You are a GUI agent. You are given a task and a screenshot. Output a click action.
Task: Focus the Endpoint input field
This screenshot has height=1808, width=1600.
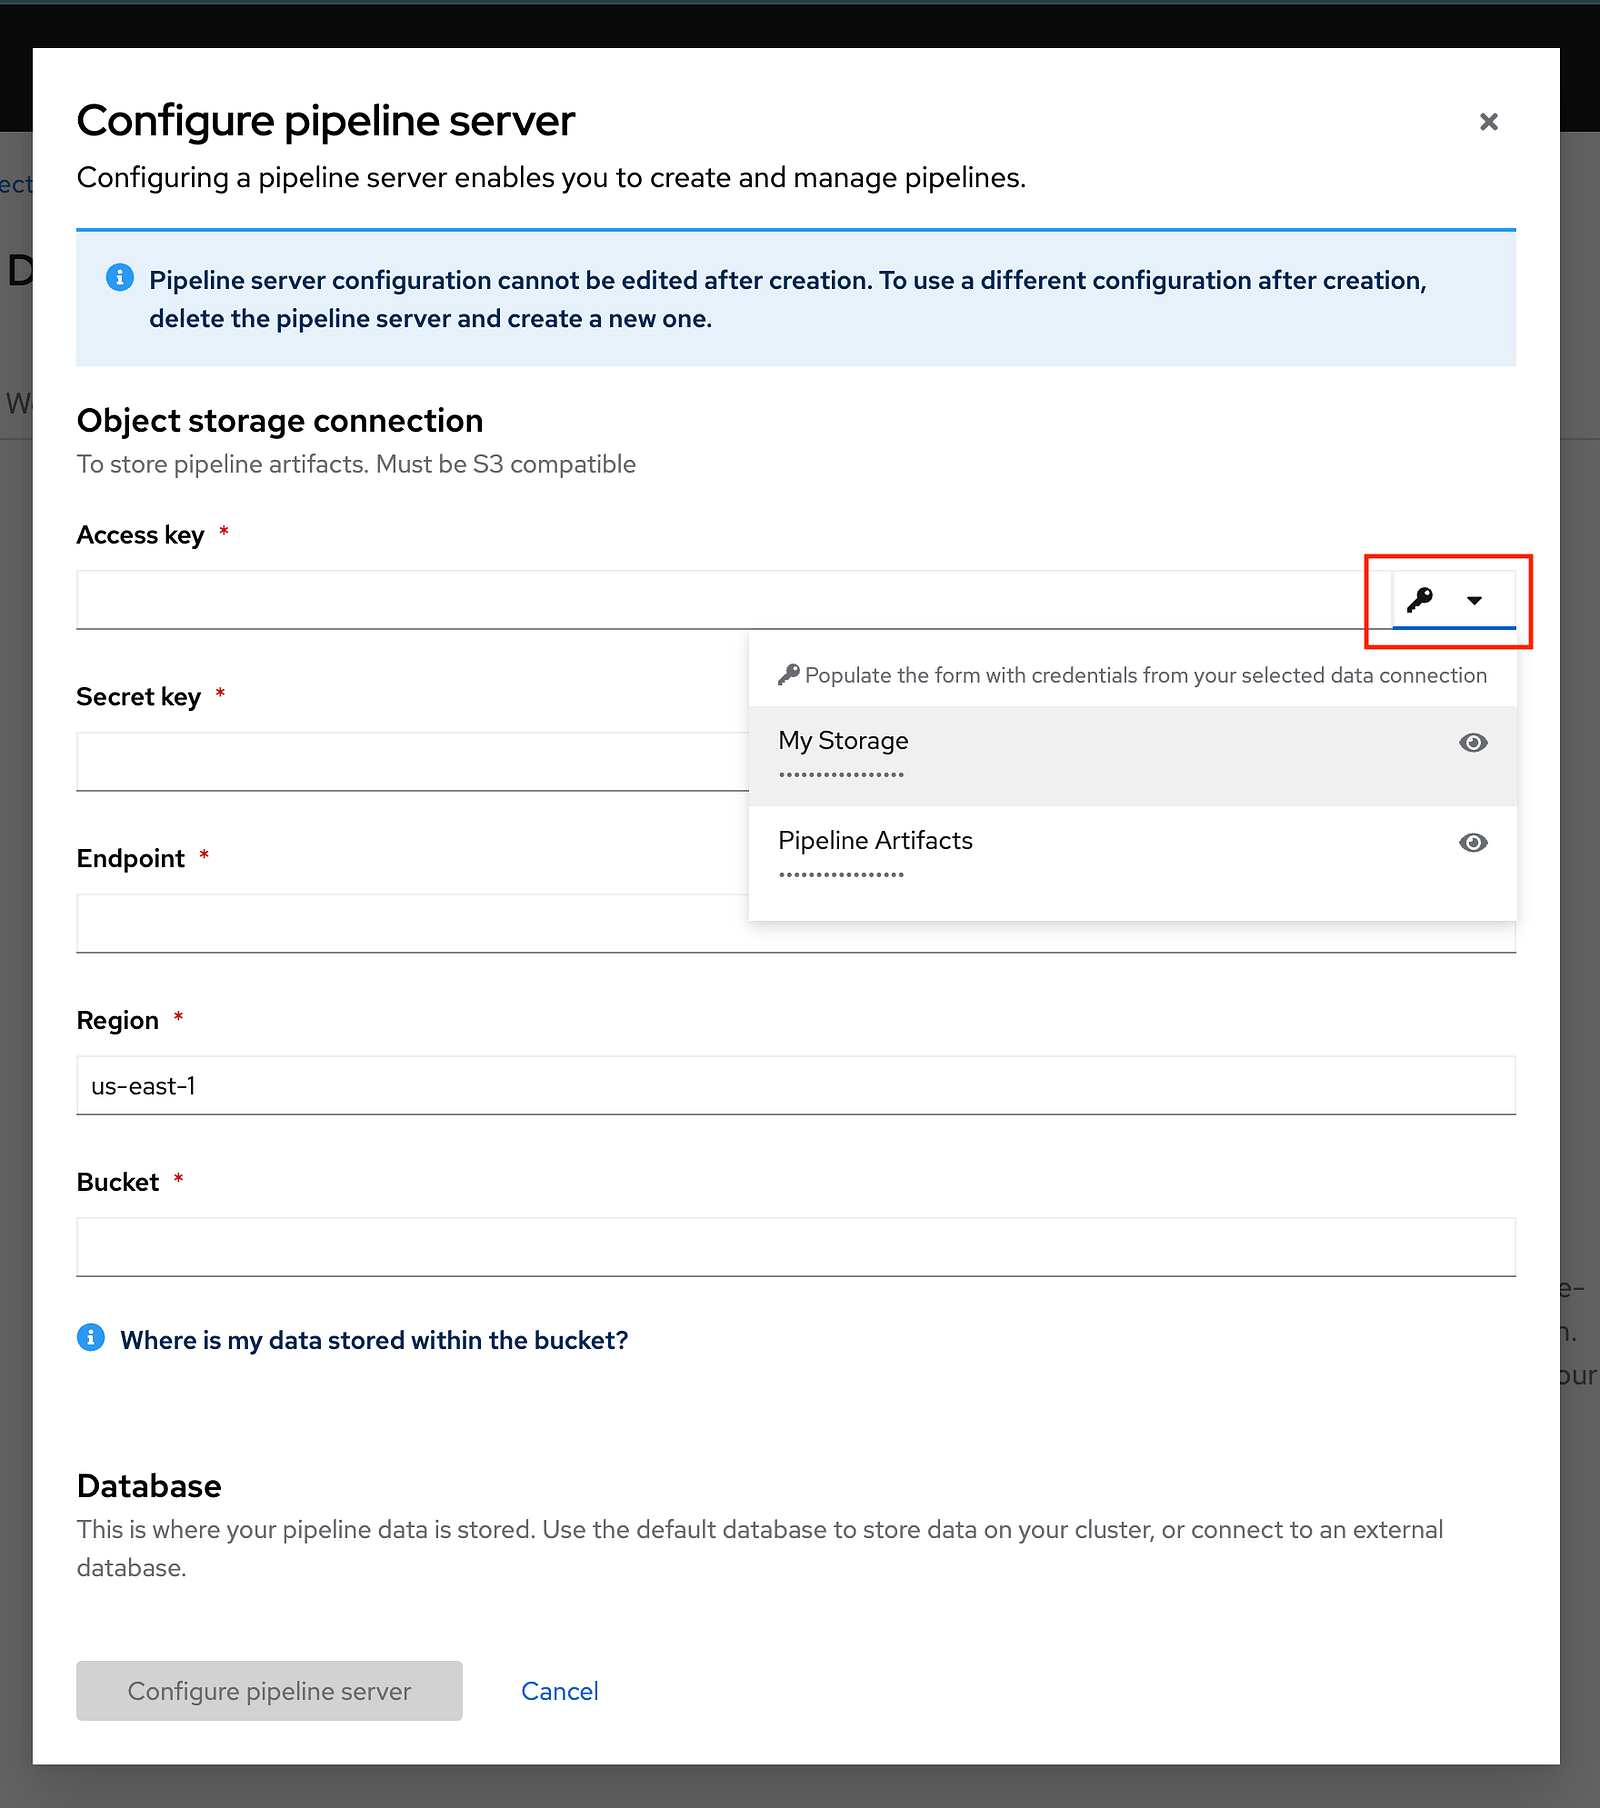click(x=413, y=924)
